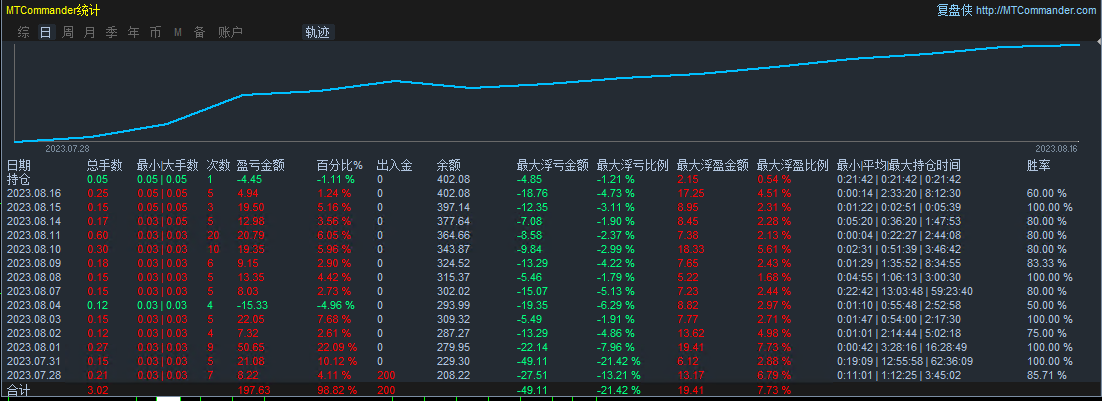1102x401 pixels.
Task: Toggle the 轨迹 (trajectory) button
Action: tap(318, 32)
